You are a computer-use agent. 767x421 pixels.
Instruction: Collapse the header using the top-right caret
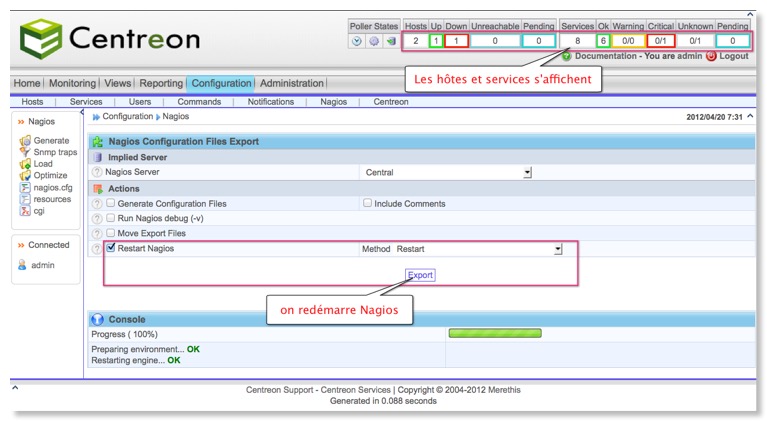click(750, 14)
